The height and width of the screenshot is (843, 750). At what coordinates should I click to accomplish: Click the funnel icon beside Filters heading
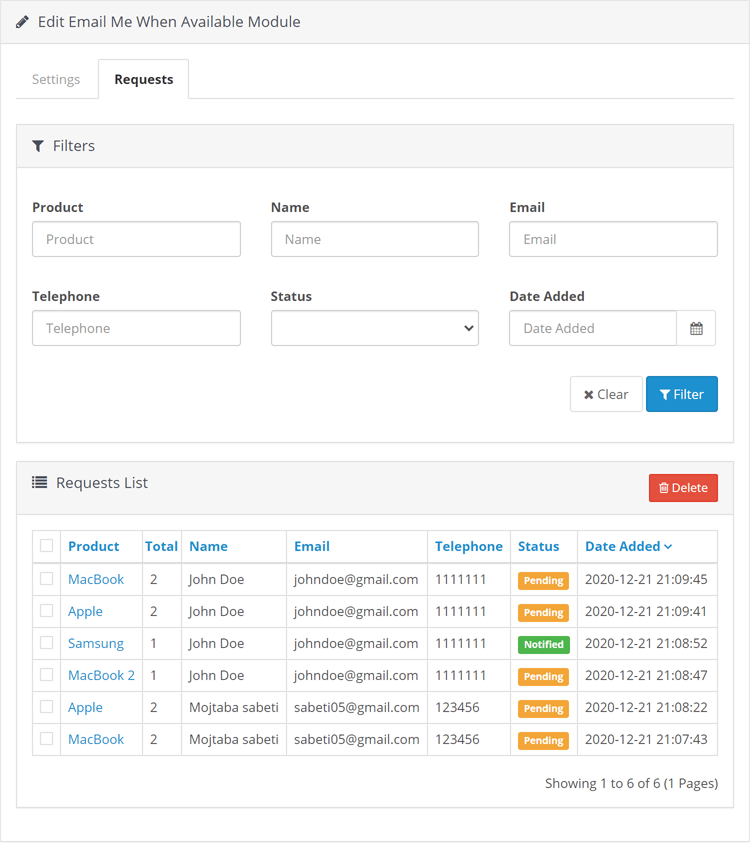coord(38,146)
